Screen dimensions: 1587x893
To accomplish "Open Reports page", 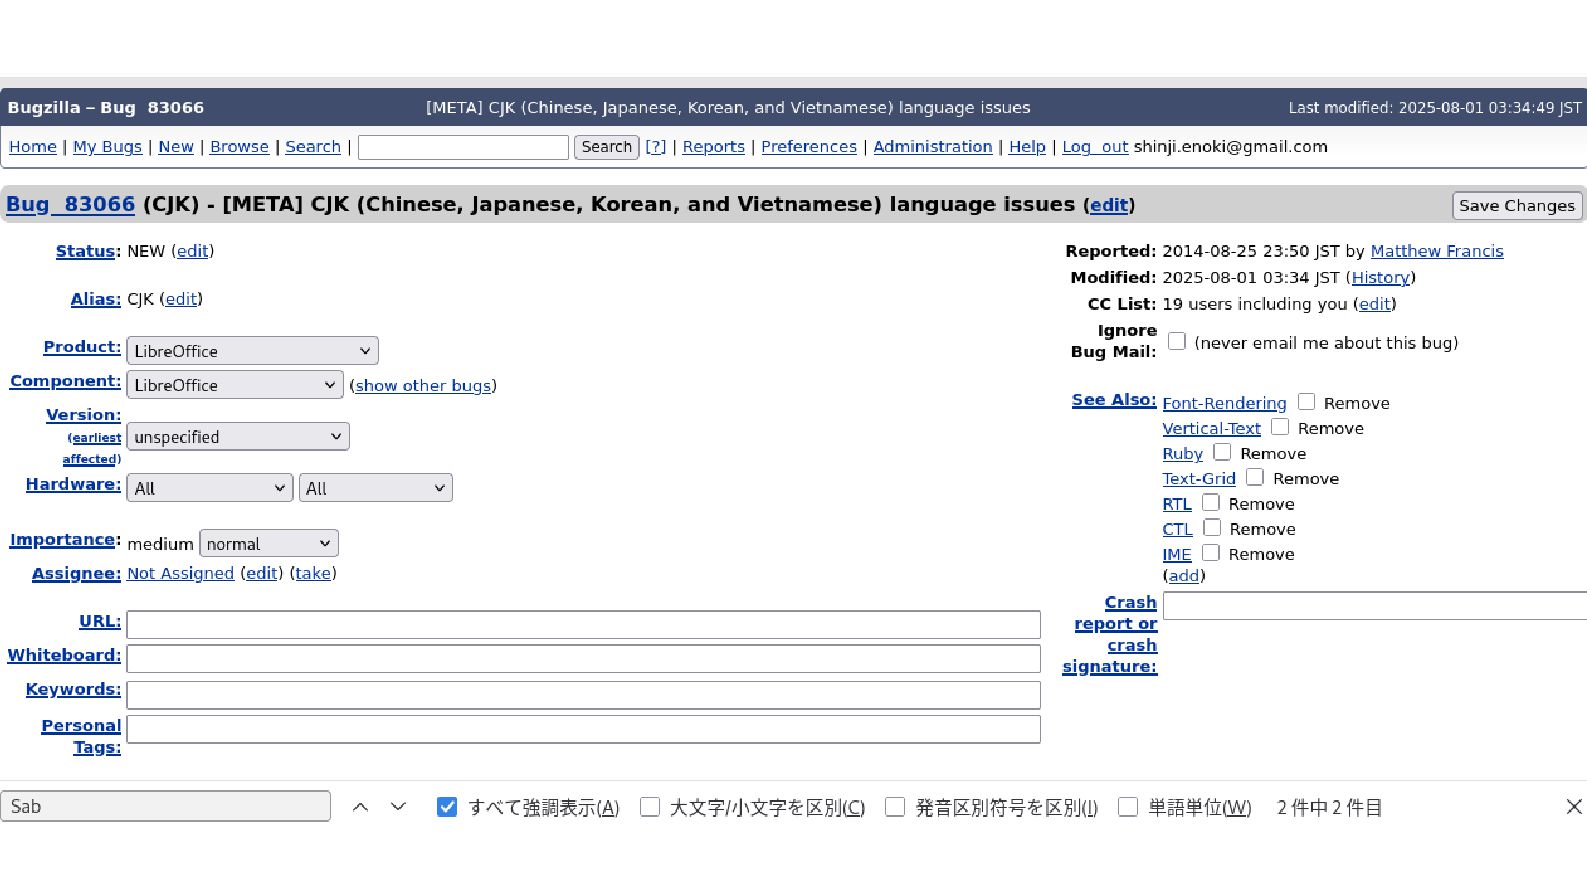I will tap(713, 147).
